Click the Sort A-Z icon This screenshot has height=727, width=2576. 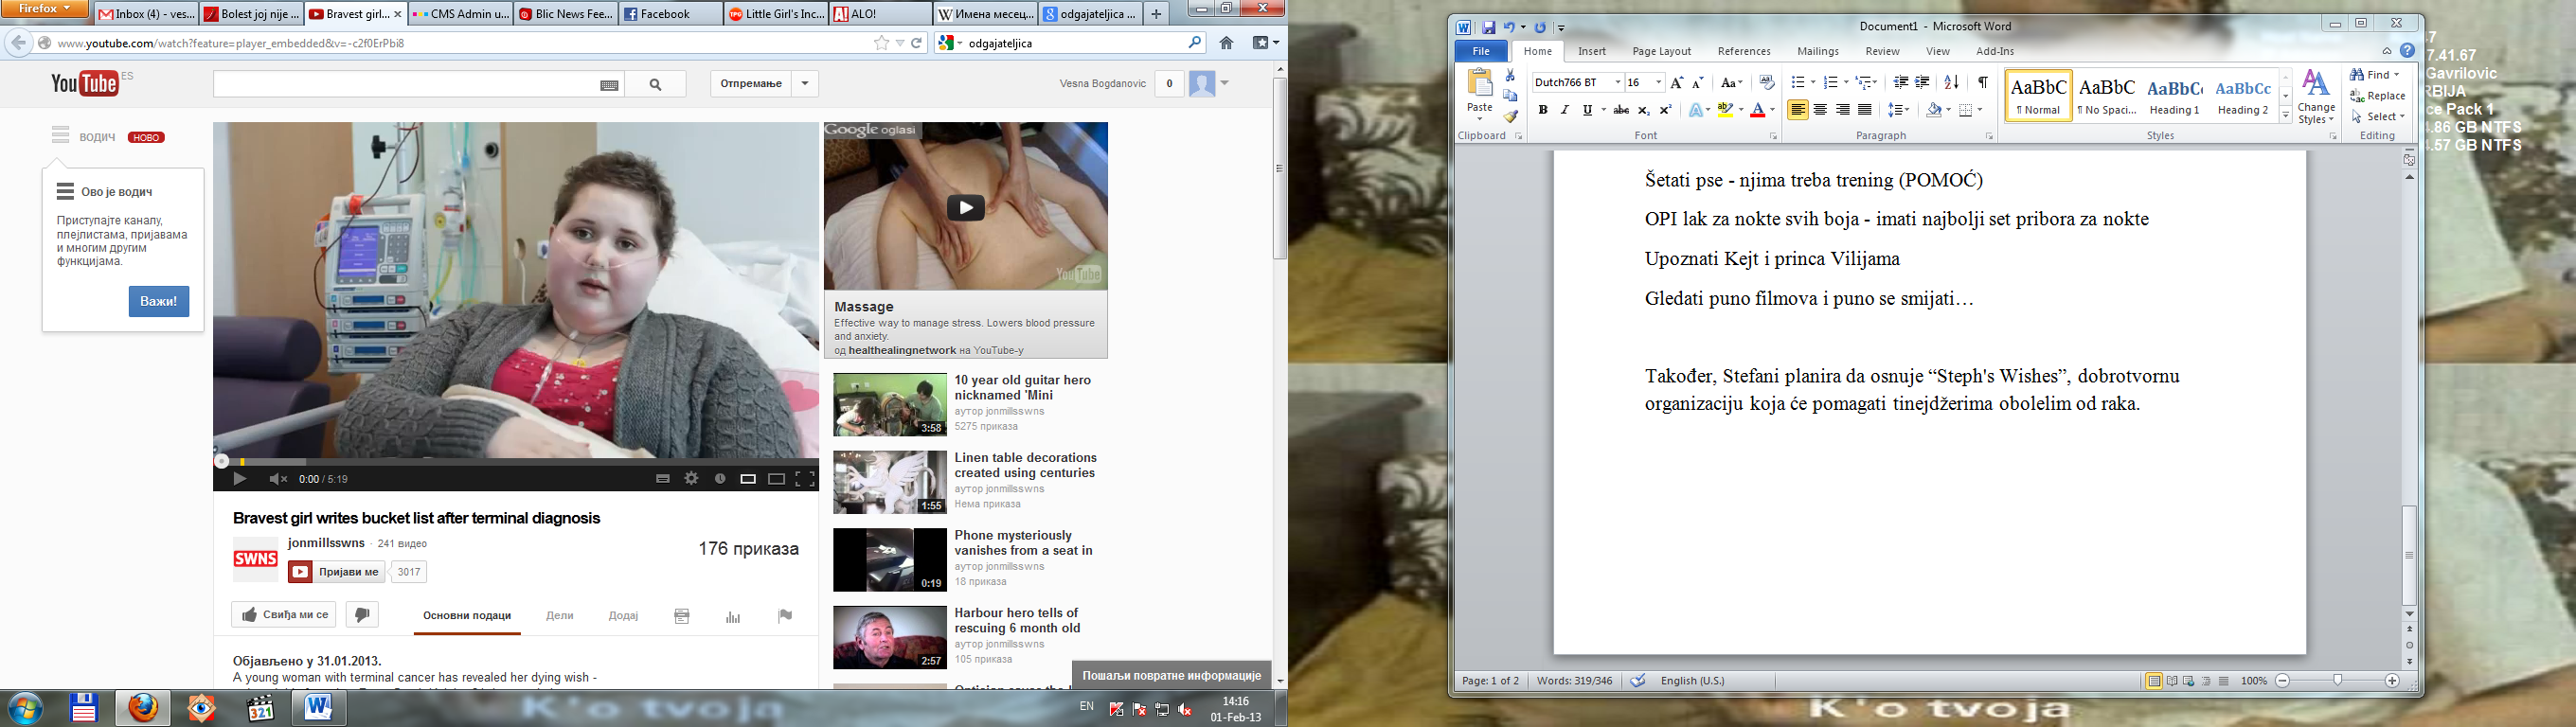pos(1951,83)
